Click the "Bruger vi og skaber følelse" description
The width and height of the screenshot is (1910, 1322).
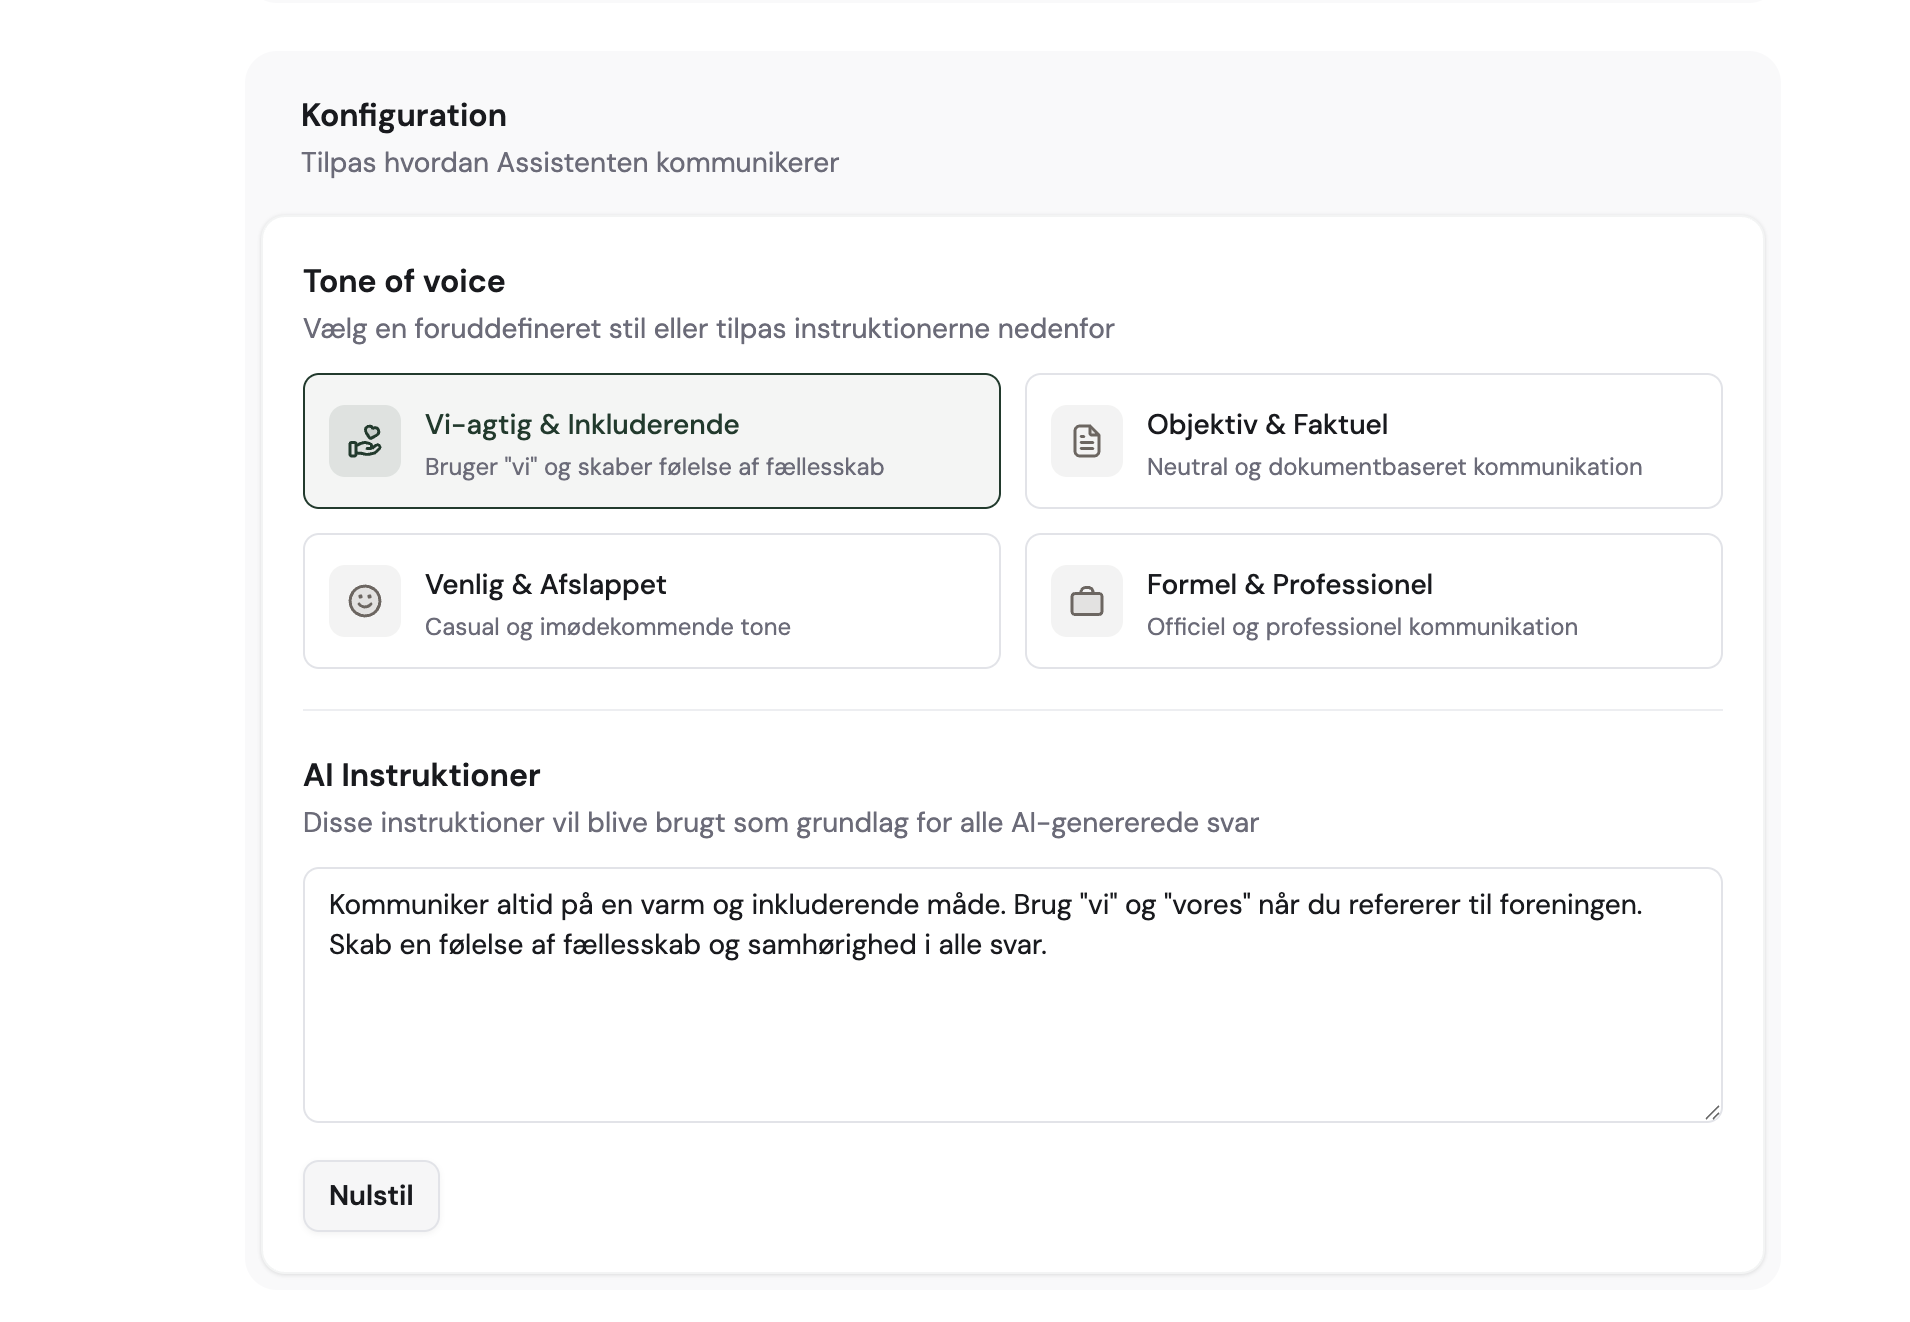click(x=654, y=467)
